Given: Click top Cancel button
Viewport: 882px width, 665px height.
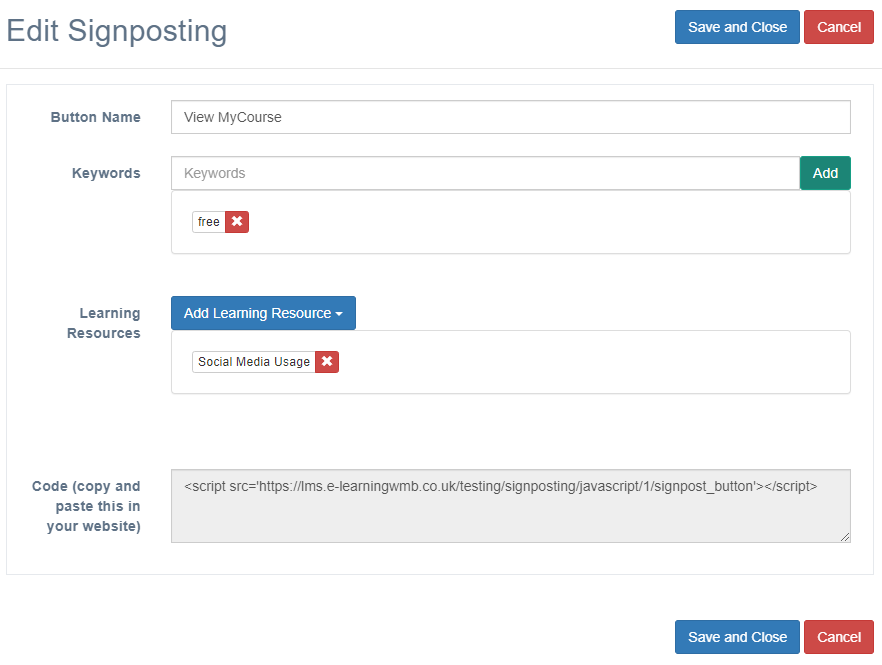Looking at the screenshot, I should coord(839,27).
